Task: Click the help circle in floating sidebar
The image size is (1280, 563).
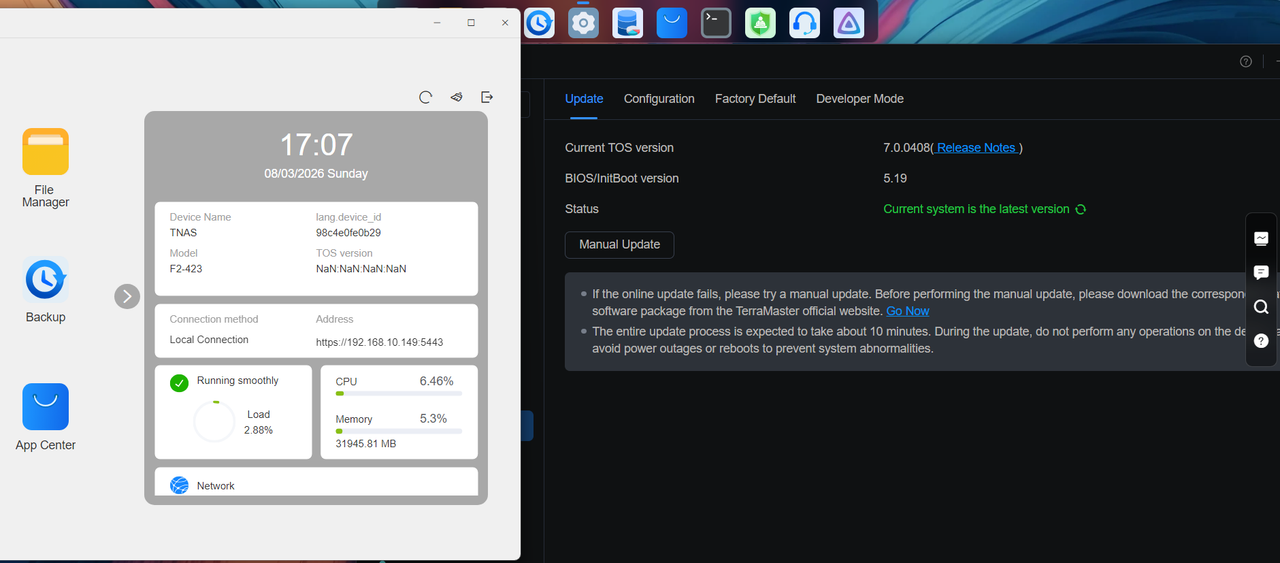Action: pos(1261,341)
